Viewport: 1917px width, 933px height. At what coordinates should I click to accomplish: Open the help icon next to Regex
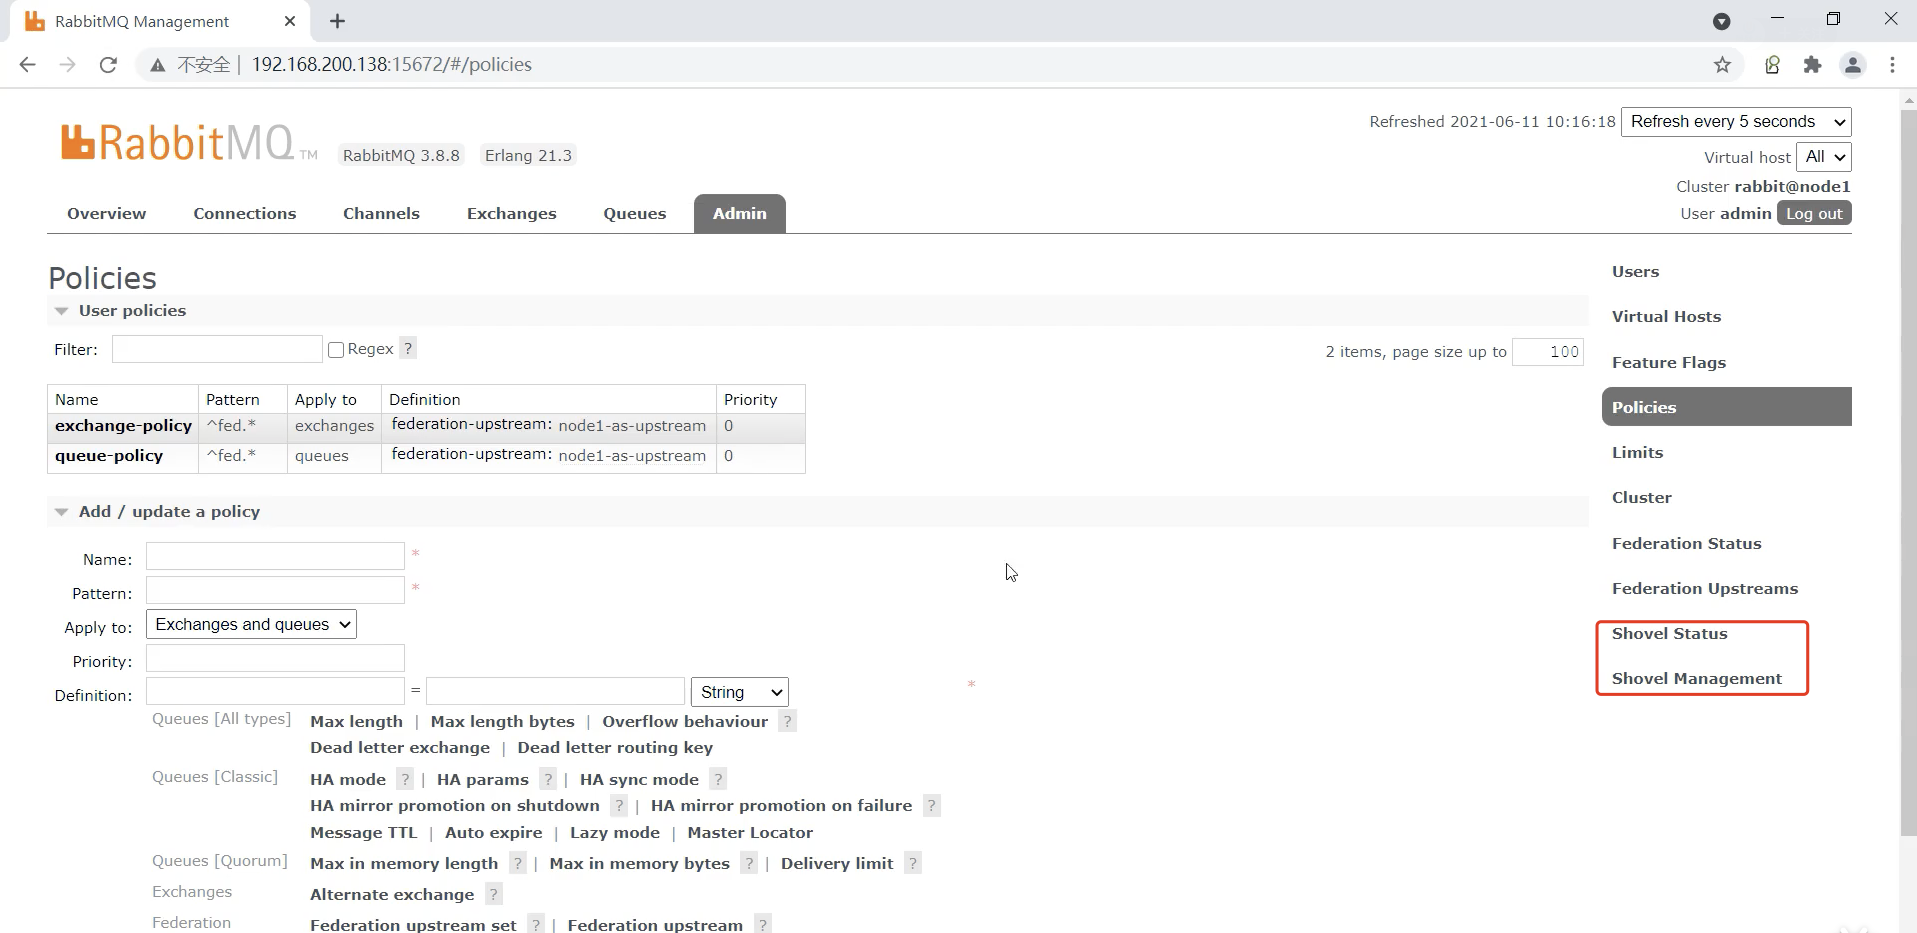tap(408, 349)
